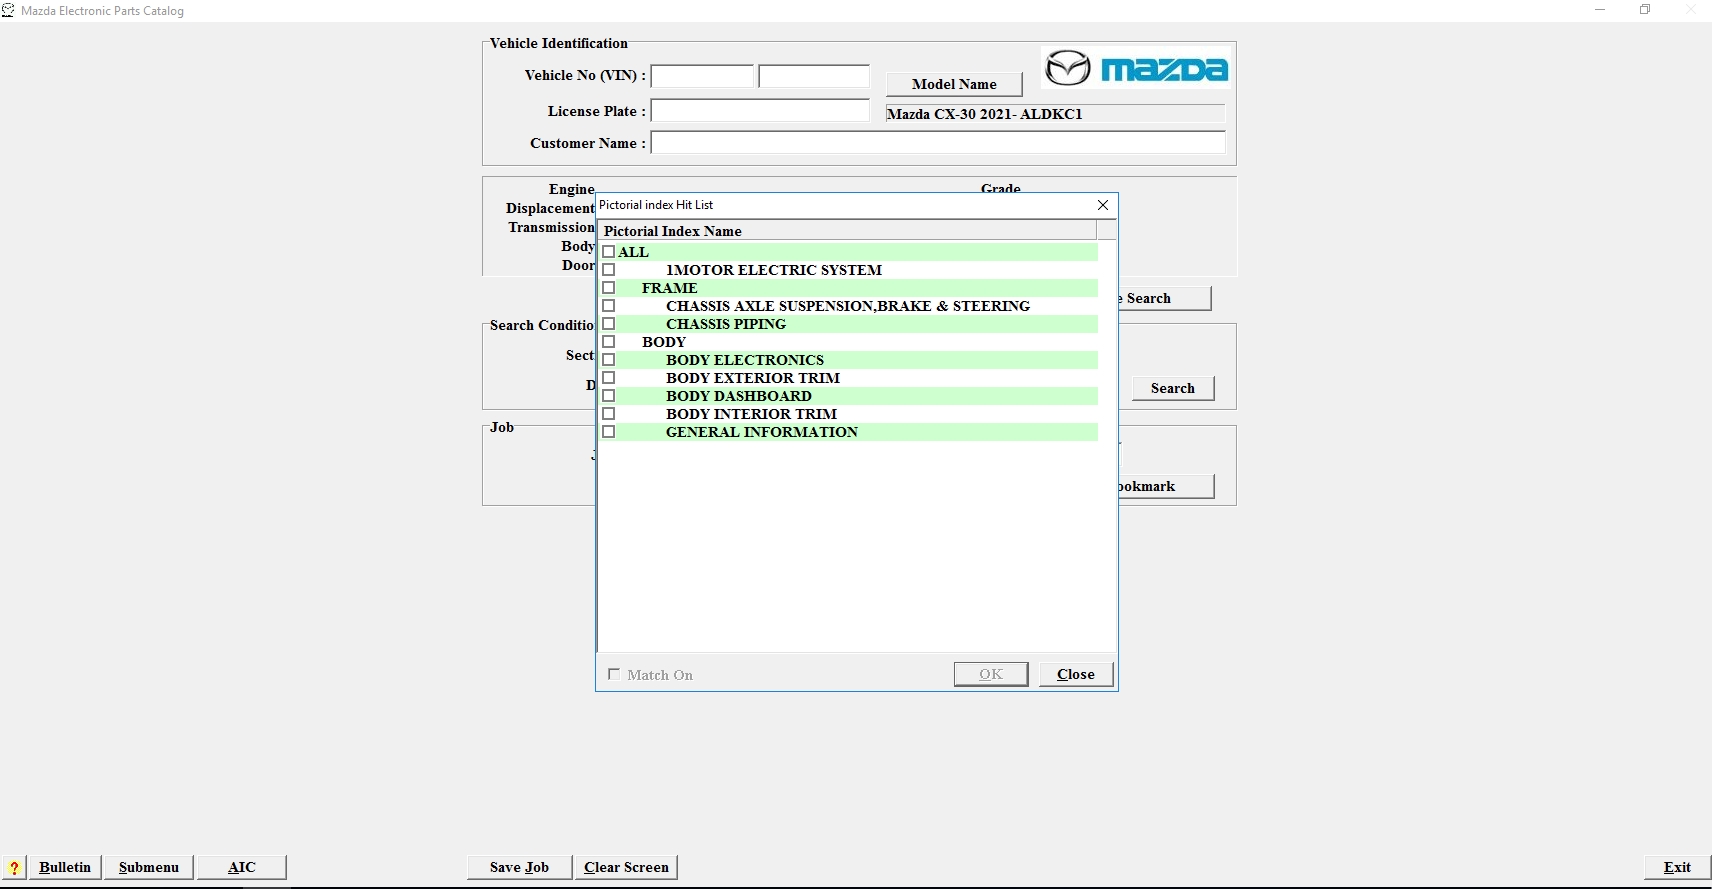Enable the BODY INTERIOR TRIM checkbox
The height and width of the screenshot is (889, 1712).
(x=609, y=414)
